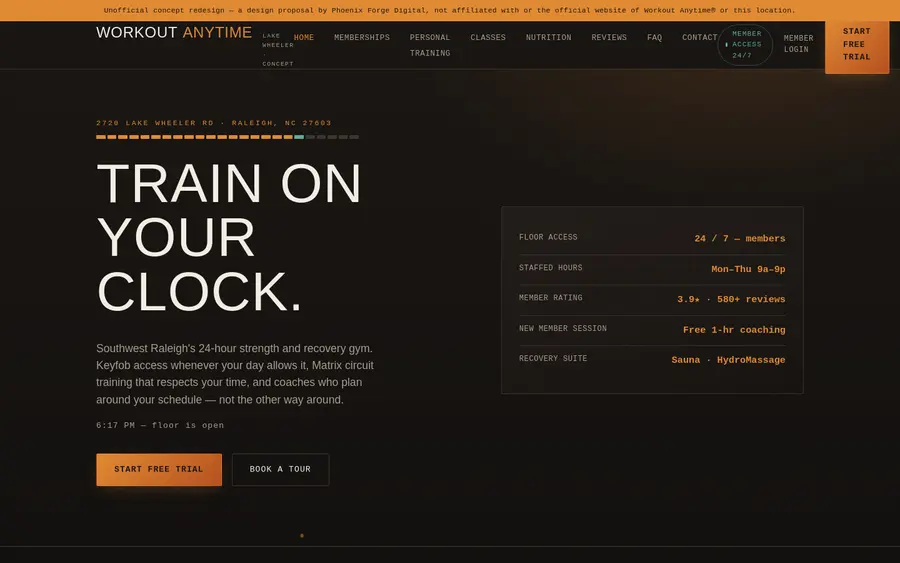The image size is (900, 563).
Task: Open the Member Login link
Action: click(798, 44)
